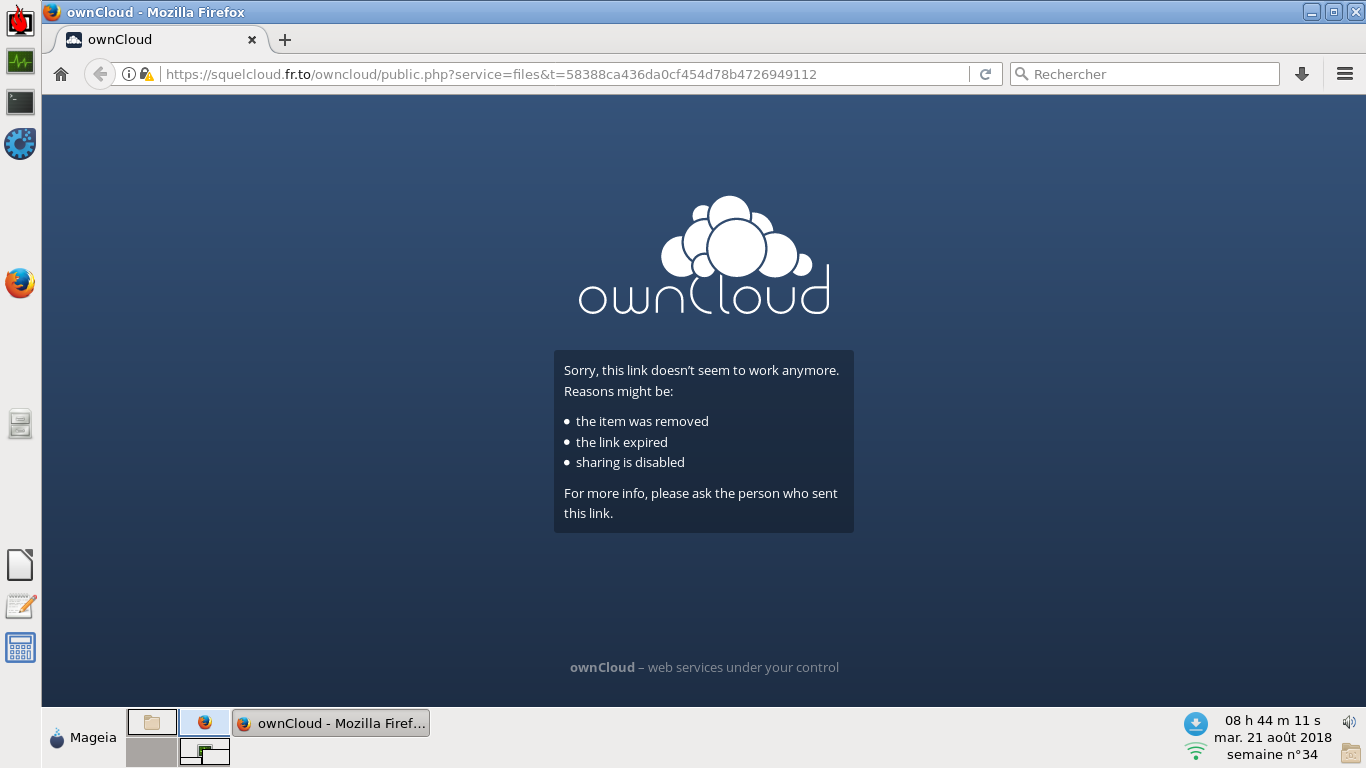Go back to the previous page
Image resolution: width=1366 pixels, height=768 pixels.
[x=99, y=73]
